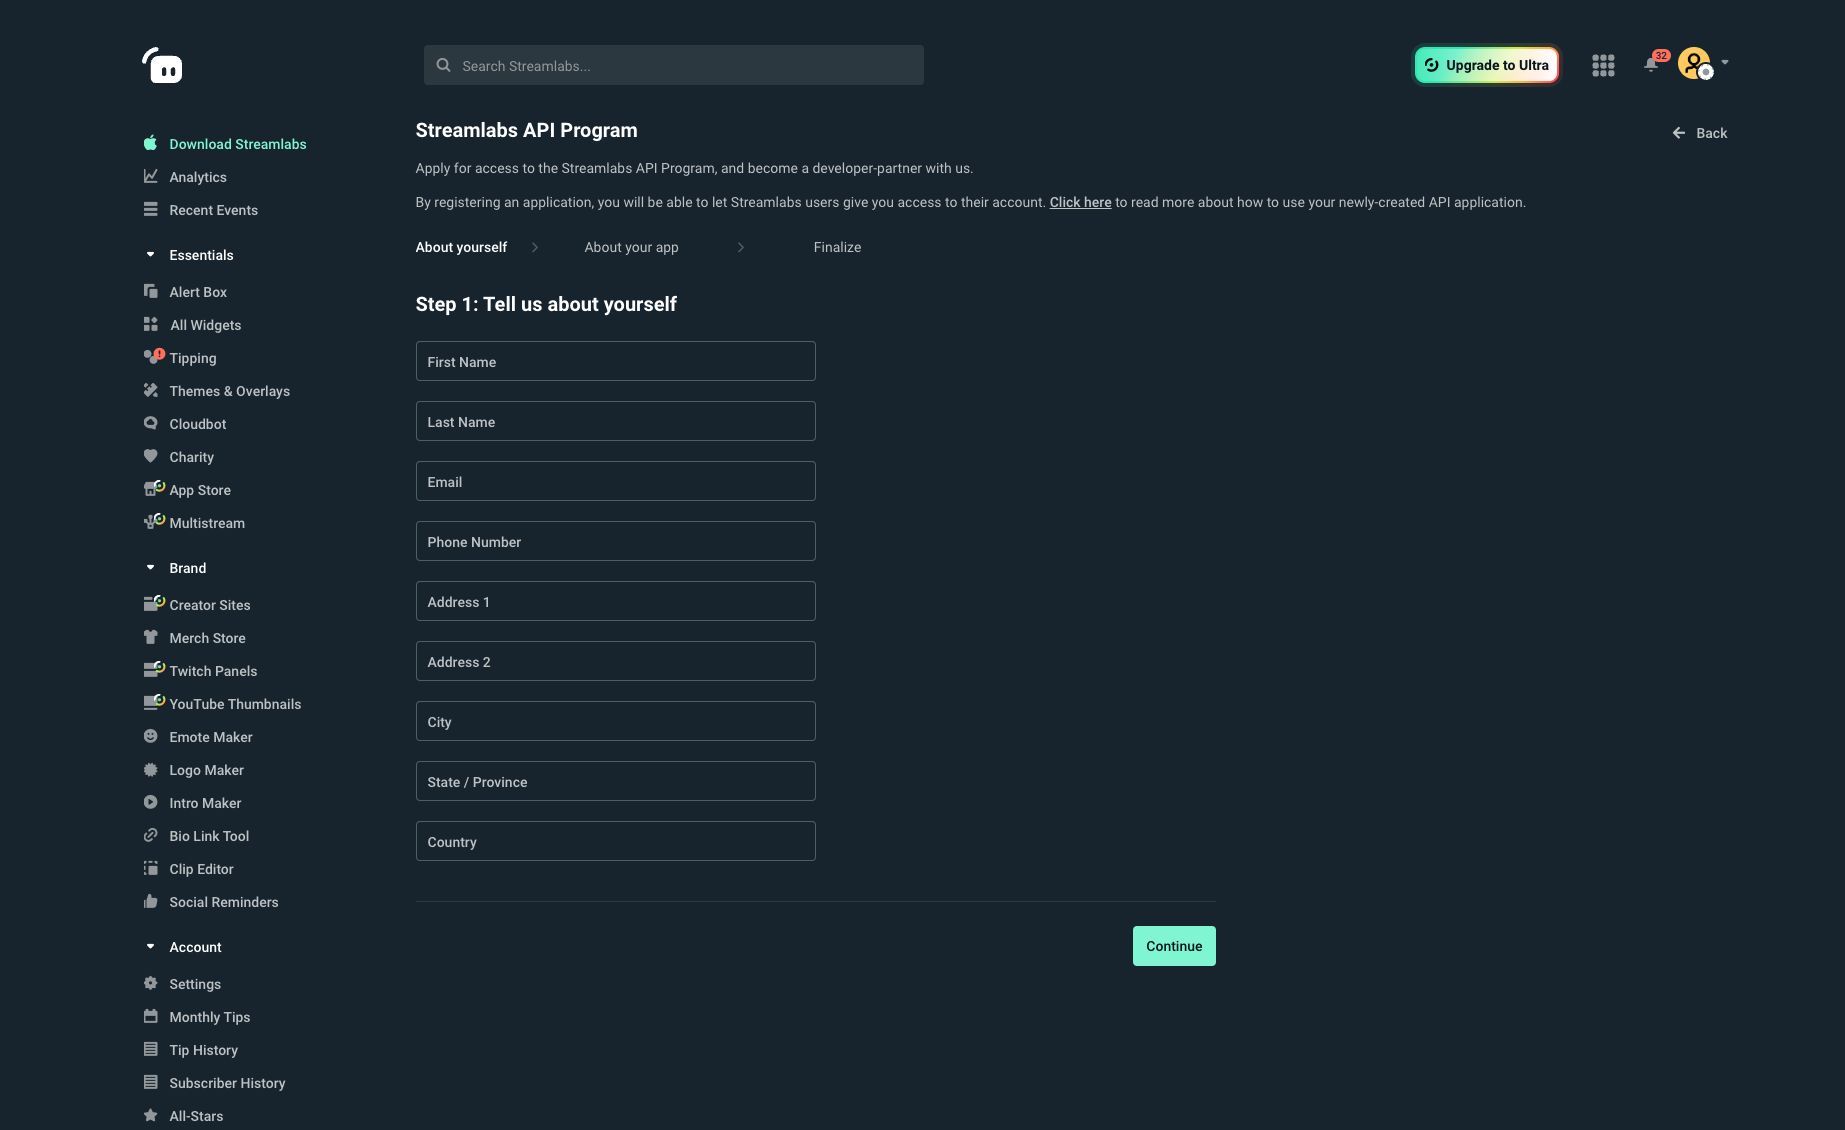Click the user avatar icon
The width and height of the screenshot is (1845, 1130).
click(x=1694, y=64)
